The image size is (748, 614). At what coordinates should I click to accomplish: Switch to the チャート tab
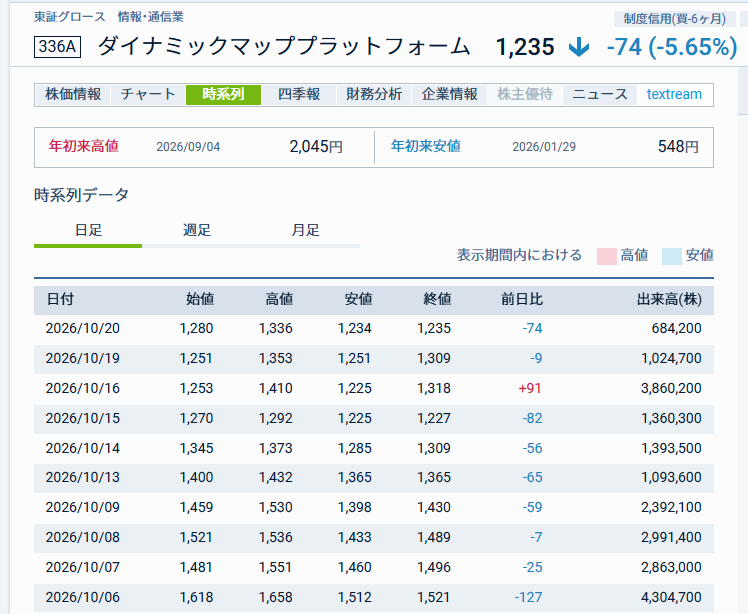coord(148,94)
